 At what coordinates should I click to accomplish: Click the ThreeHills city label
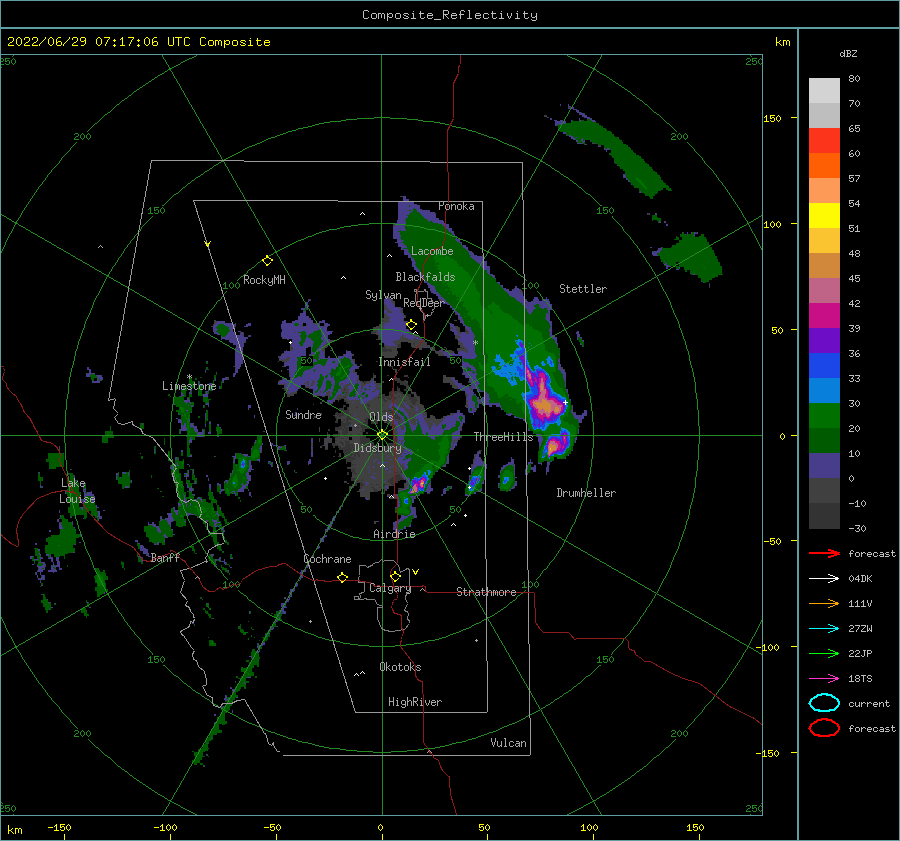[504, 437]
